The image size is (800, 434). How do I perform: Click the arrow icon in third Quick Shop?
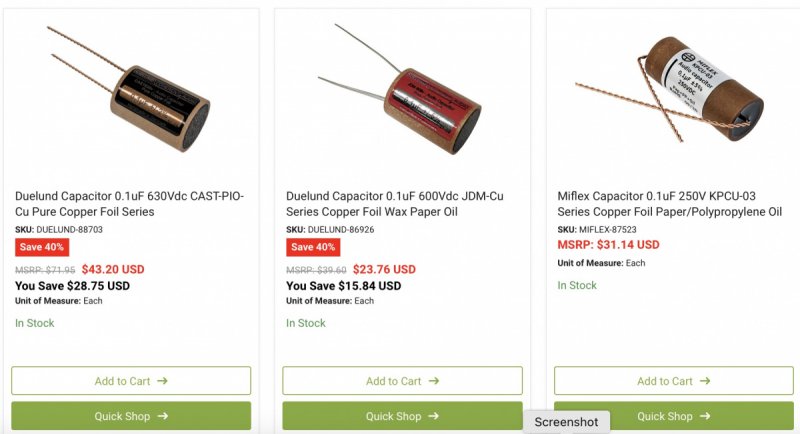pyautogui.click(x=705, y=416)
